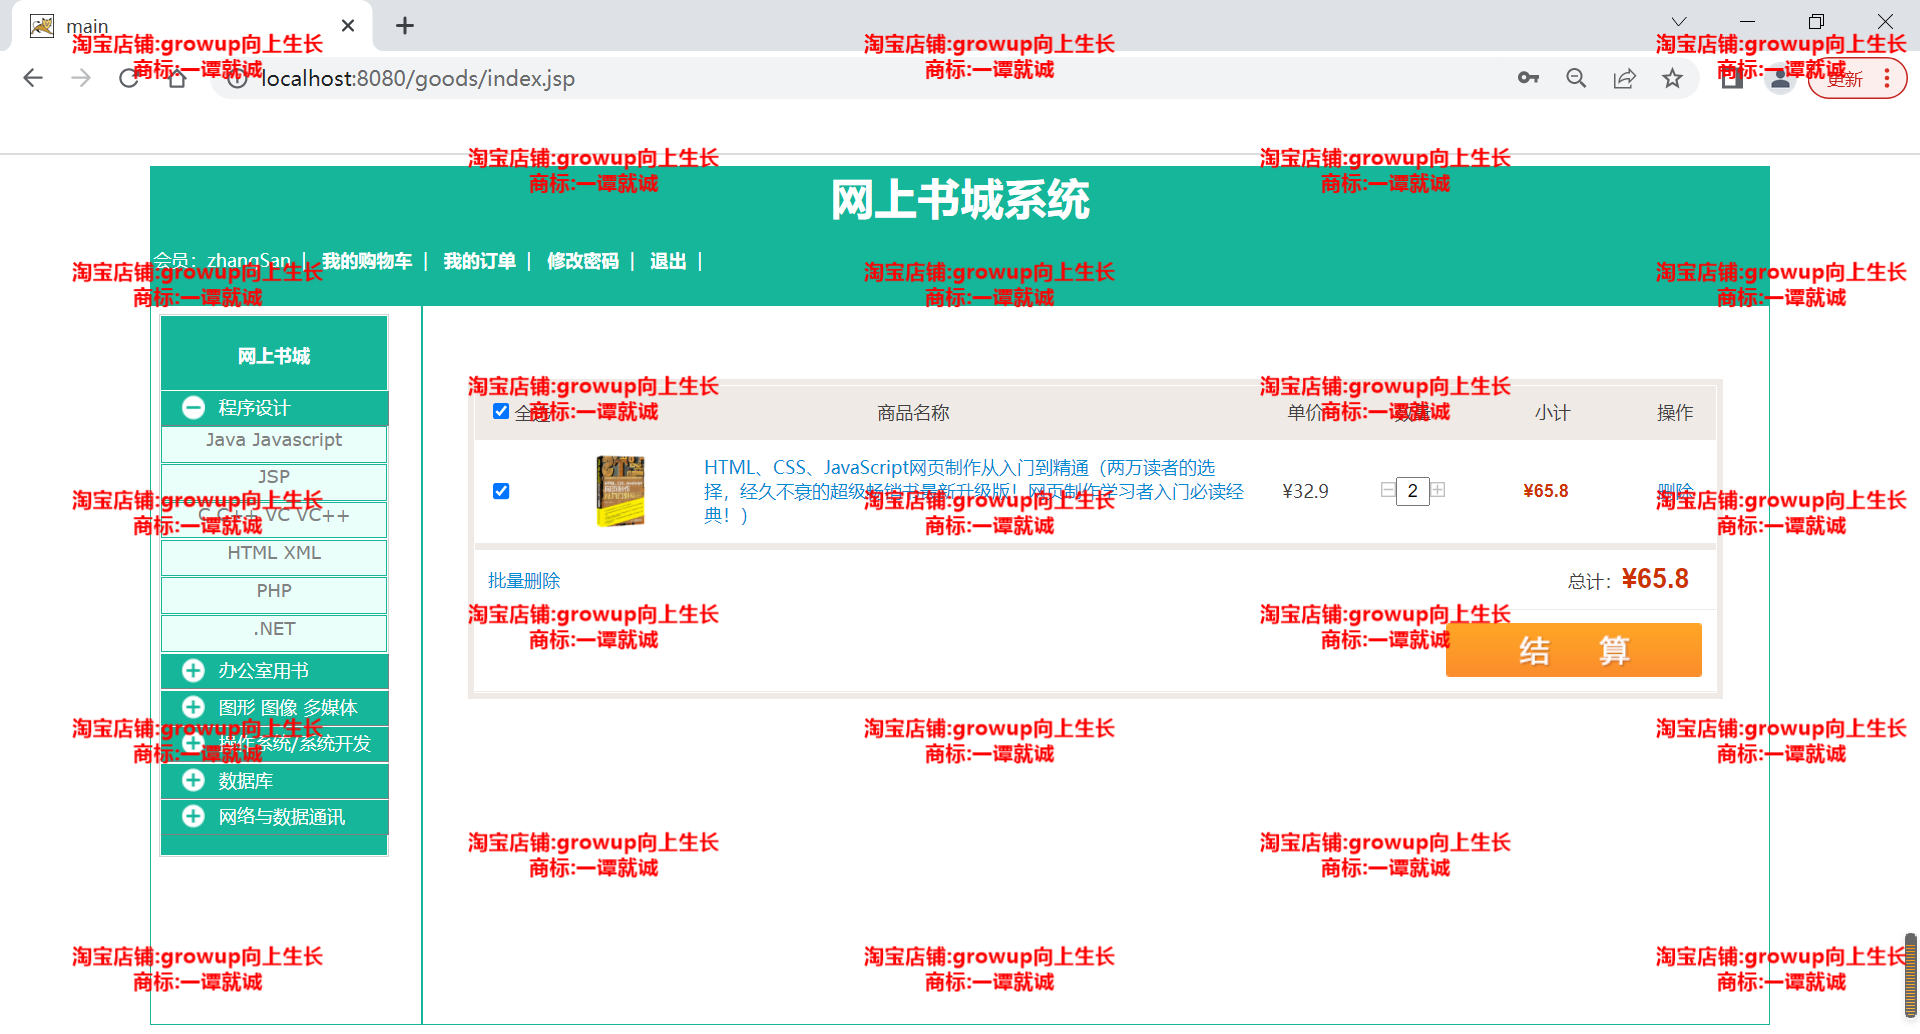Viewport: 1920px width, 1034px height.
Task: Click the orange 结算 checkout button
Action: click(1572, 649)
